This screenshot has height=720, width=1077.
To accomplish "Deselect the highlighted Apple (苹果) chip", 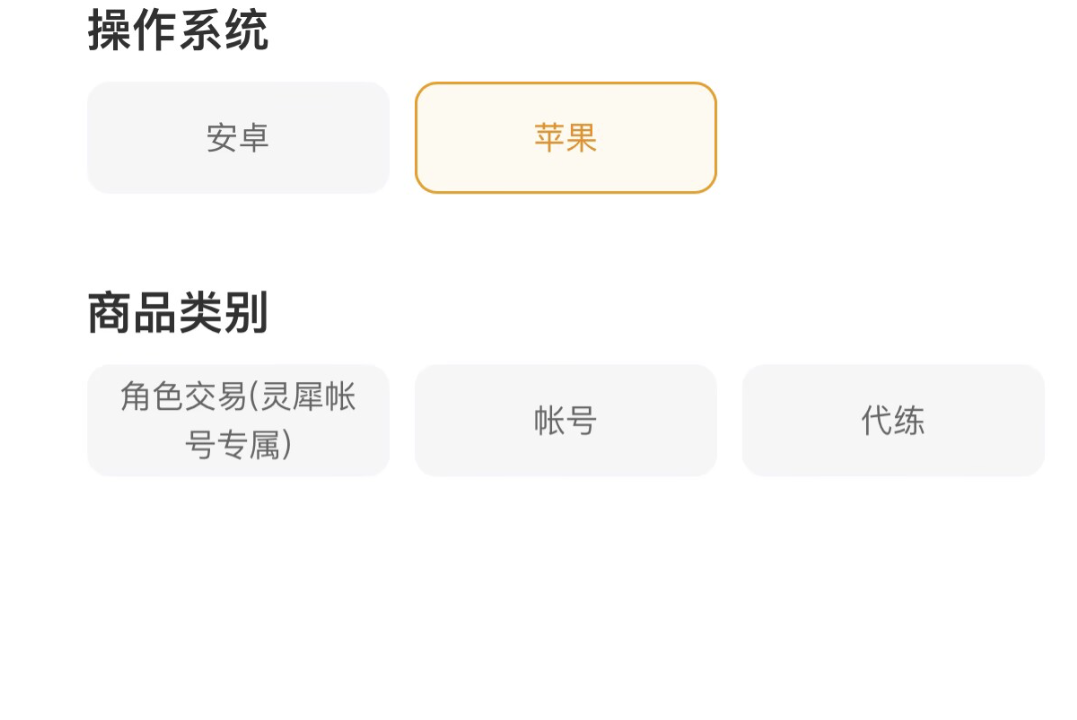I will click(566, 137).
